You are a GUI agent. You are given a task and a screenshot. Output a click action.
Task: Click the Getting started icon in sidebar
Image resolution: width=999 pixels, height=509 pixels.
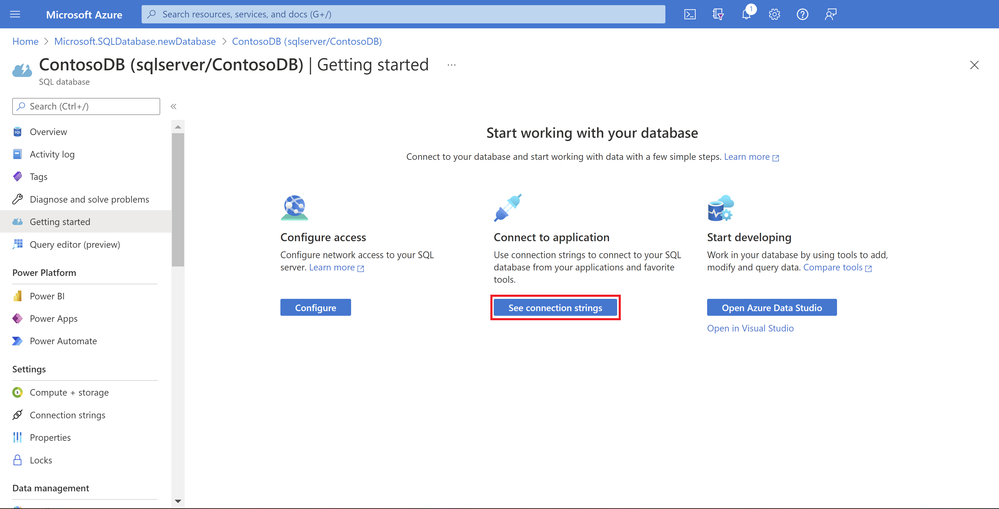(x=18, y=222)
